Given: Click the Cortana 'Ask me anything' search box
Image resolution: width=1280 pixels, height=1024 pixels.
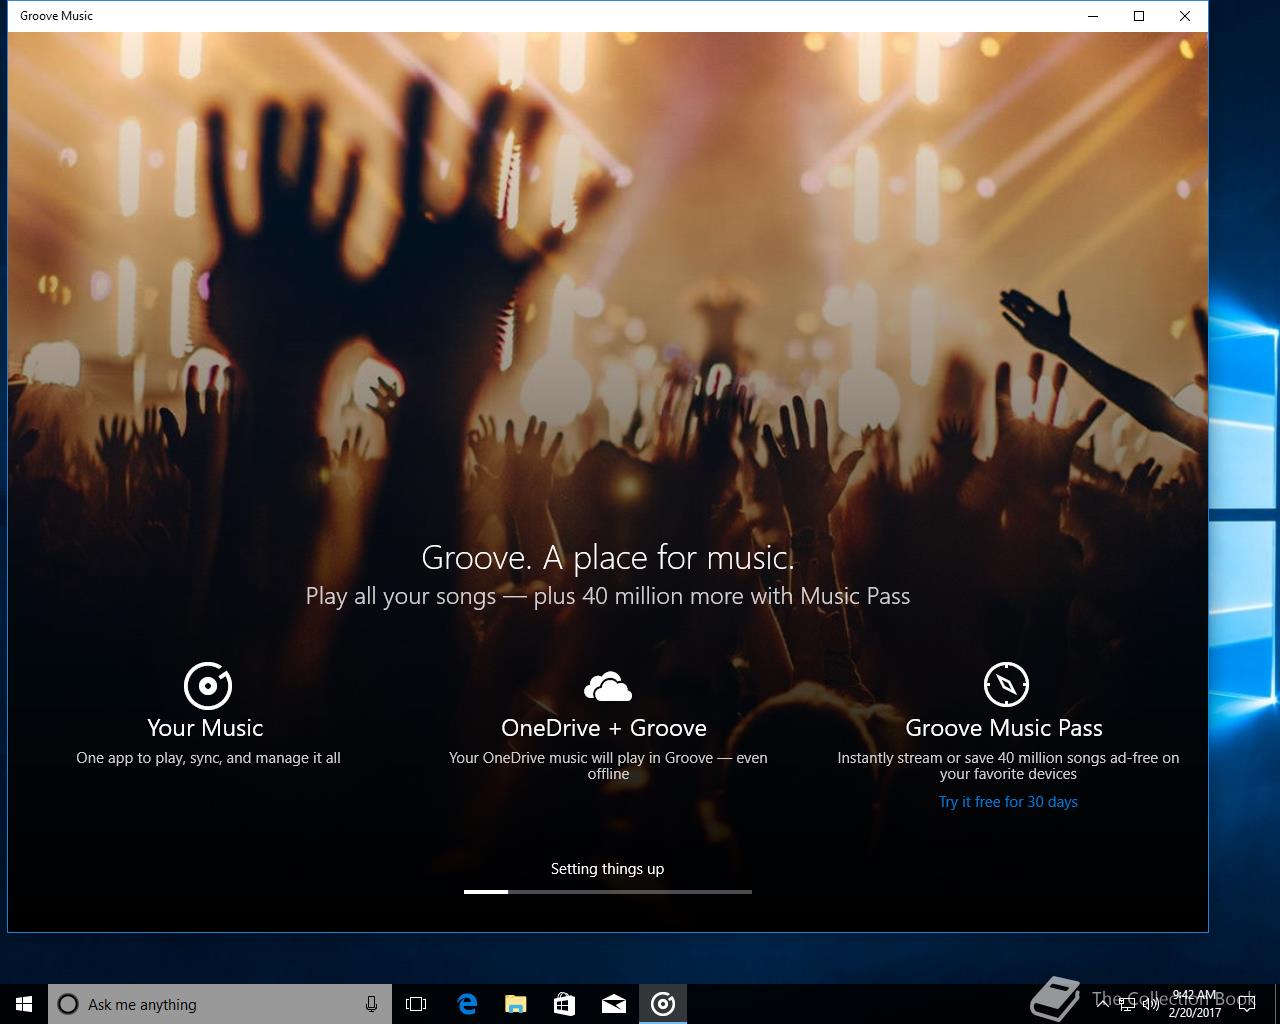Looking at the screenshot, I should [x=219, y=1004].
